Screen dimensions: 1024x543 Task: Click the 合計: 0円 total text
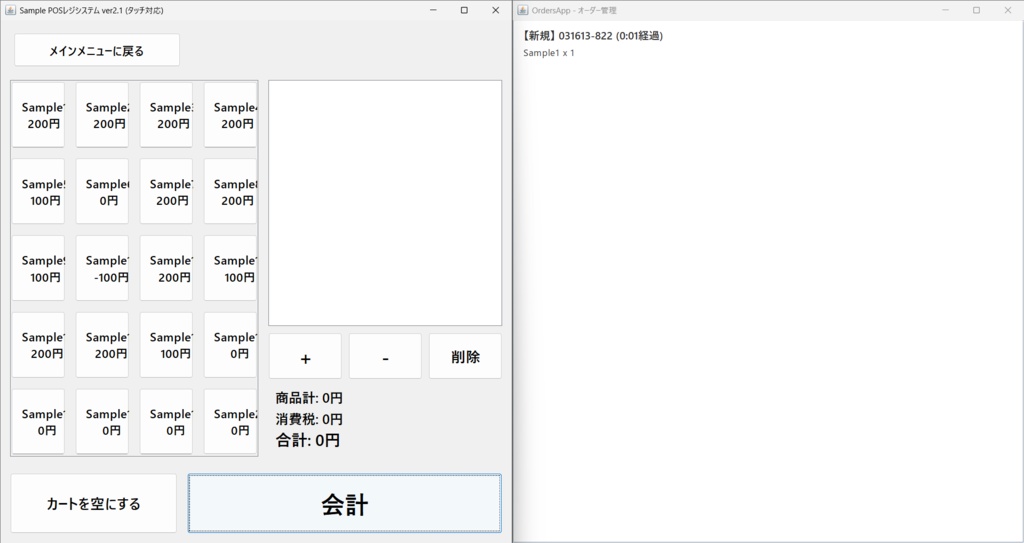point(308,440)
